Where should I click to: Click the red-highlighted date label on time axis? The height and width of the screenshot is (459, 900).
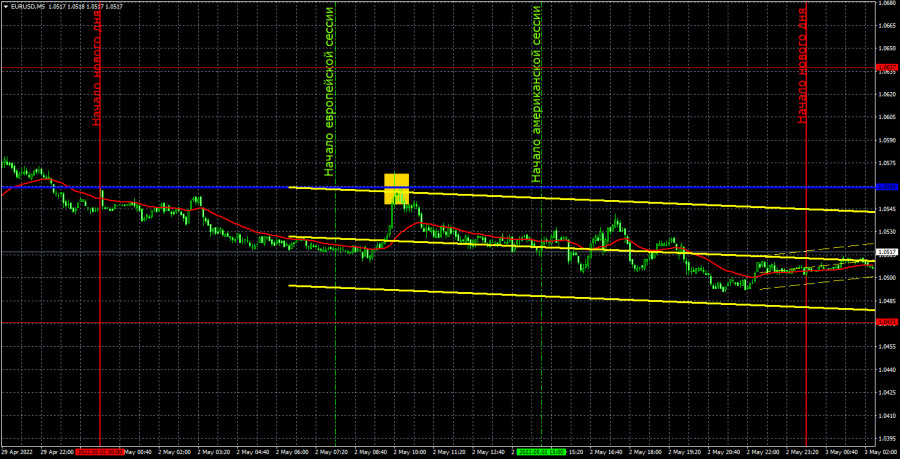100,452
